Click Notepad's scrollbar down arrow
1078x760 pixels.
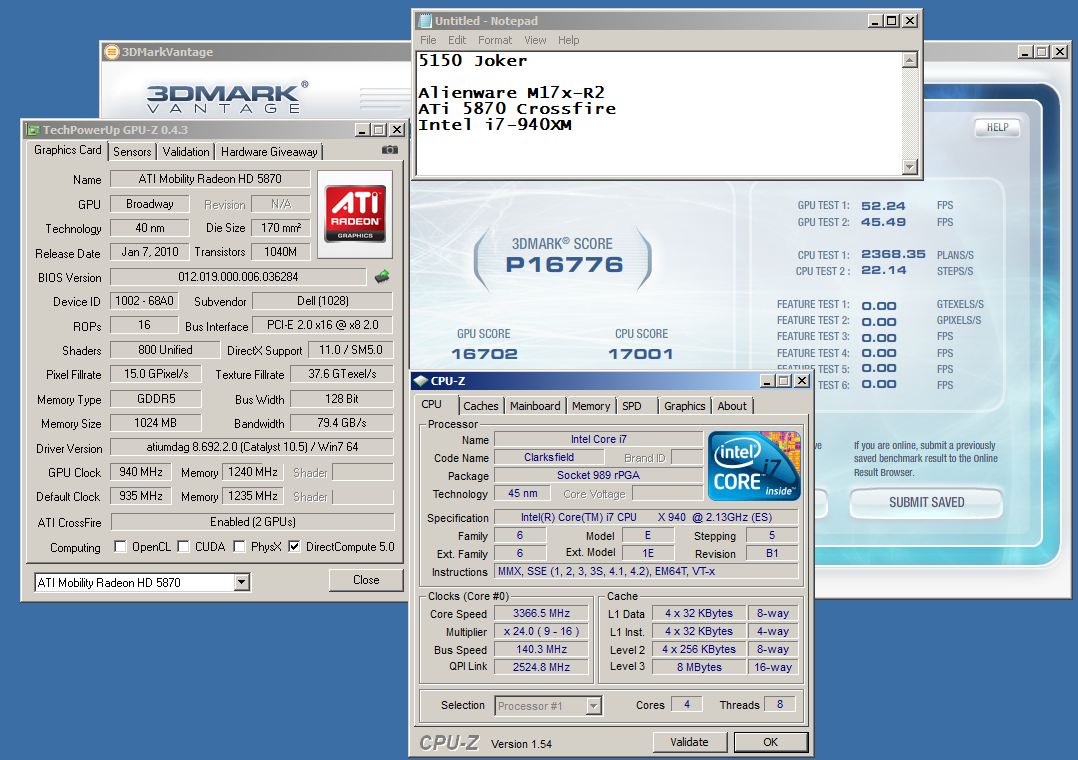click(x=909, y=167)
